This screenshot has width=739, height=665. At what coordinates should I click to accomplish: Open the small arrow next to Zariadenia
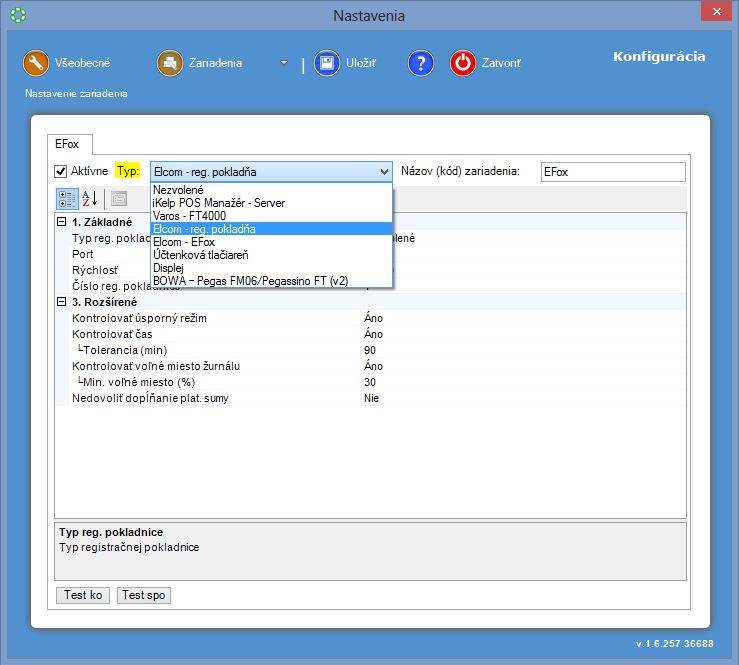pyautogui.click(x=284, y=63)
